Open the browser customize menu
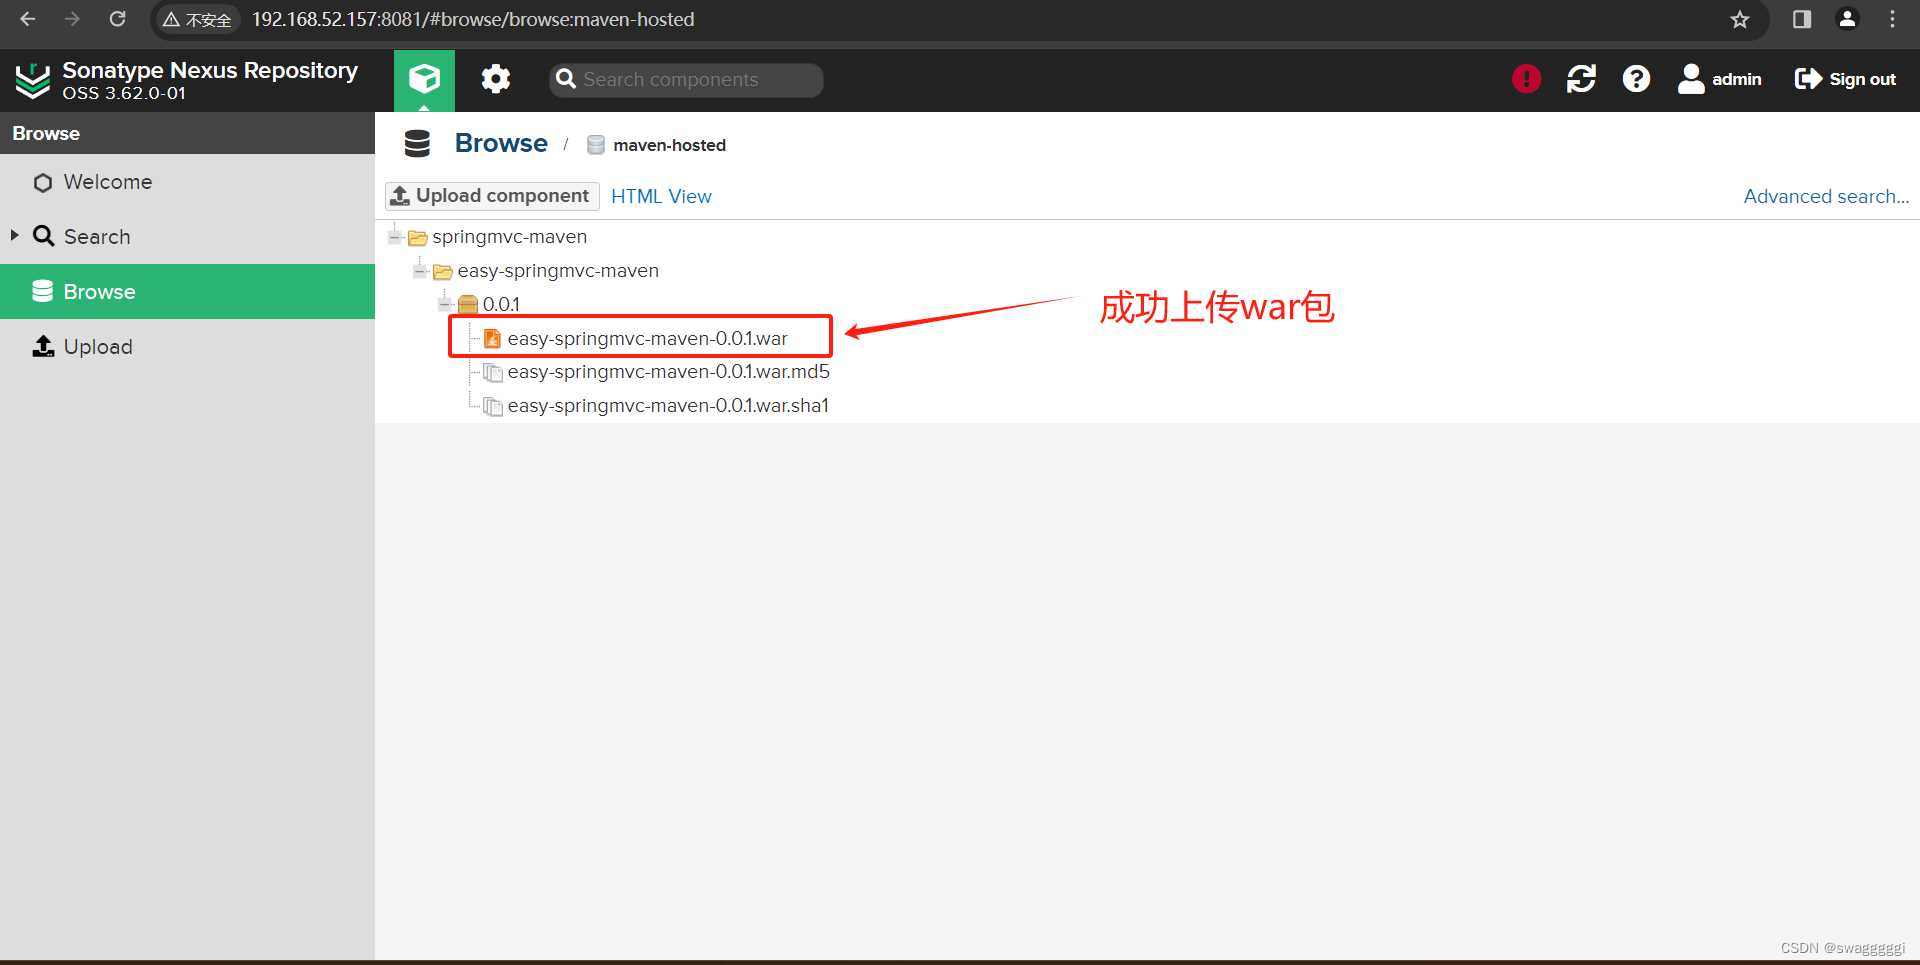Image resolution: width=1920 pixels, height=965 pixels. click(x=1892, y=19)
